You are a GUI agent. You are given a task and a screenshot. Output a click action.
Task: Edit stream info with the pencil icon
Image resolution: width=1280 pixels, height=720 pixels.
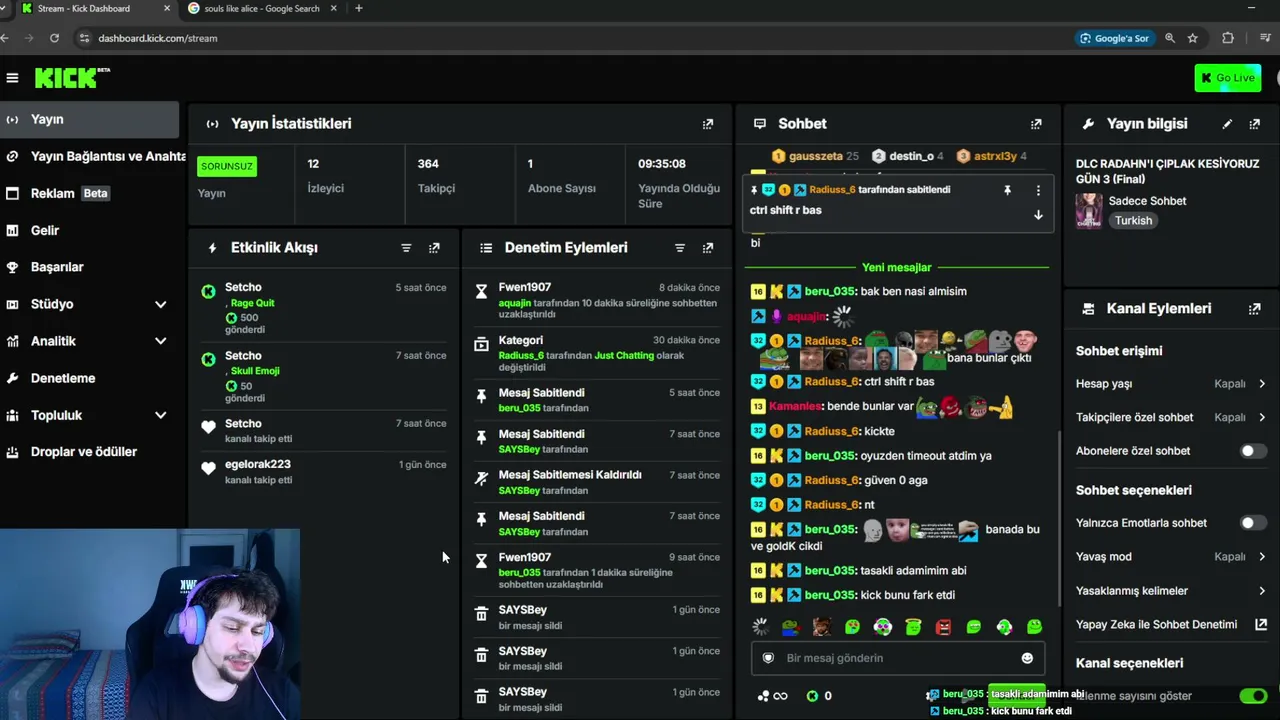(x=1227, y=124)
